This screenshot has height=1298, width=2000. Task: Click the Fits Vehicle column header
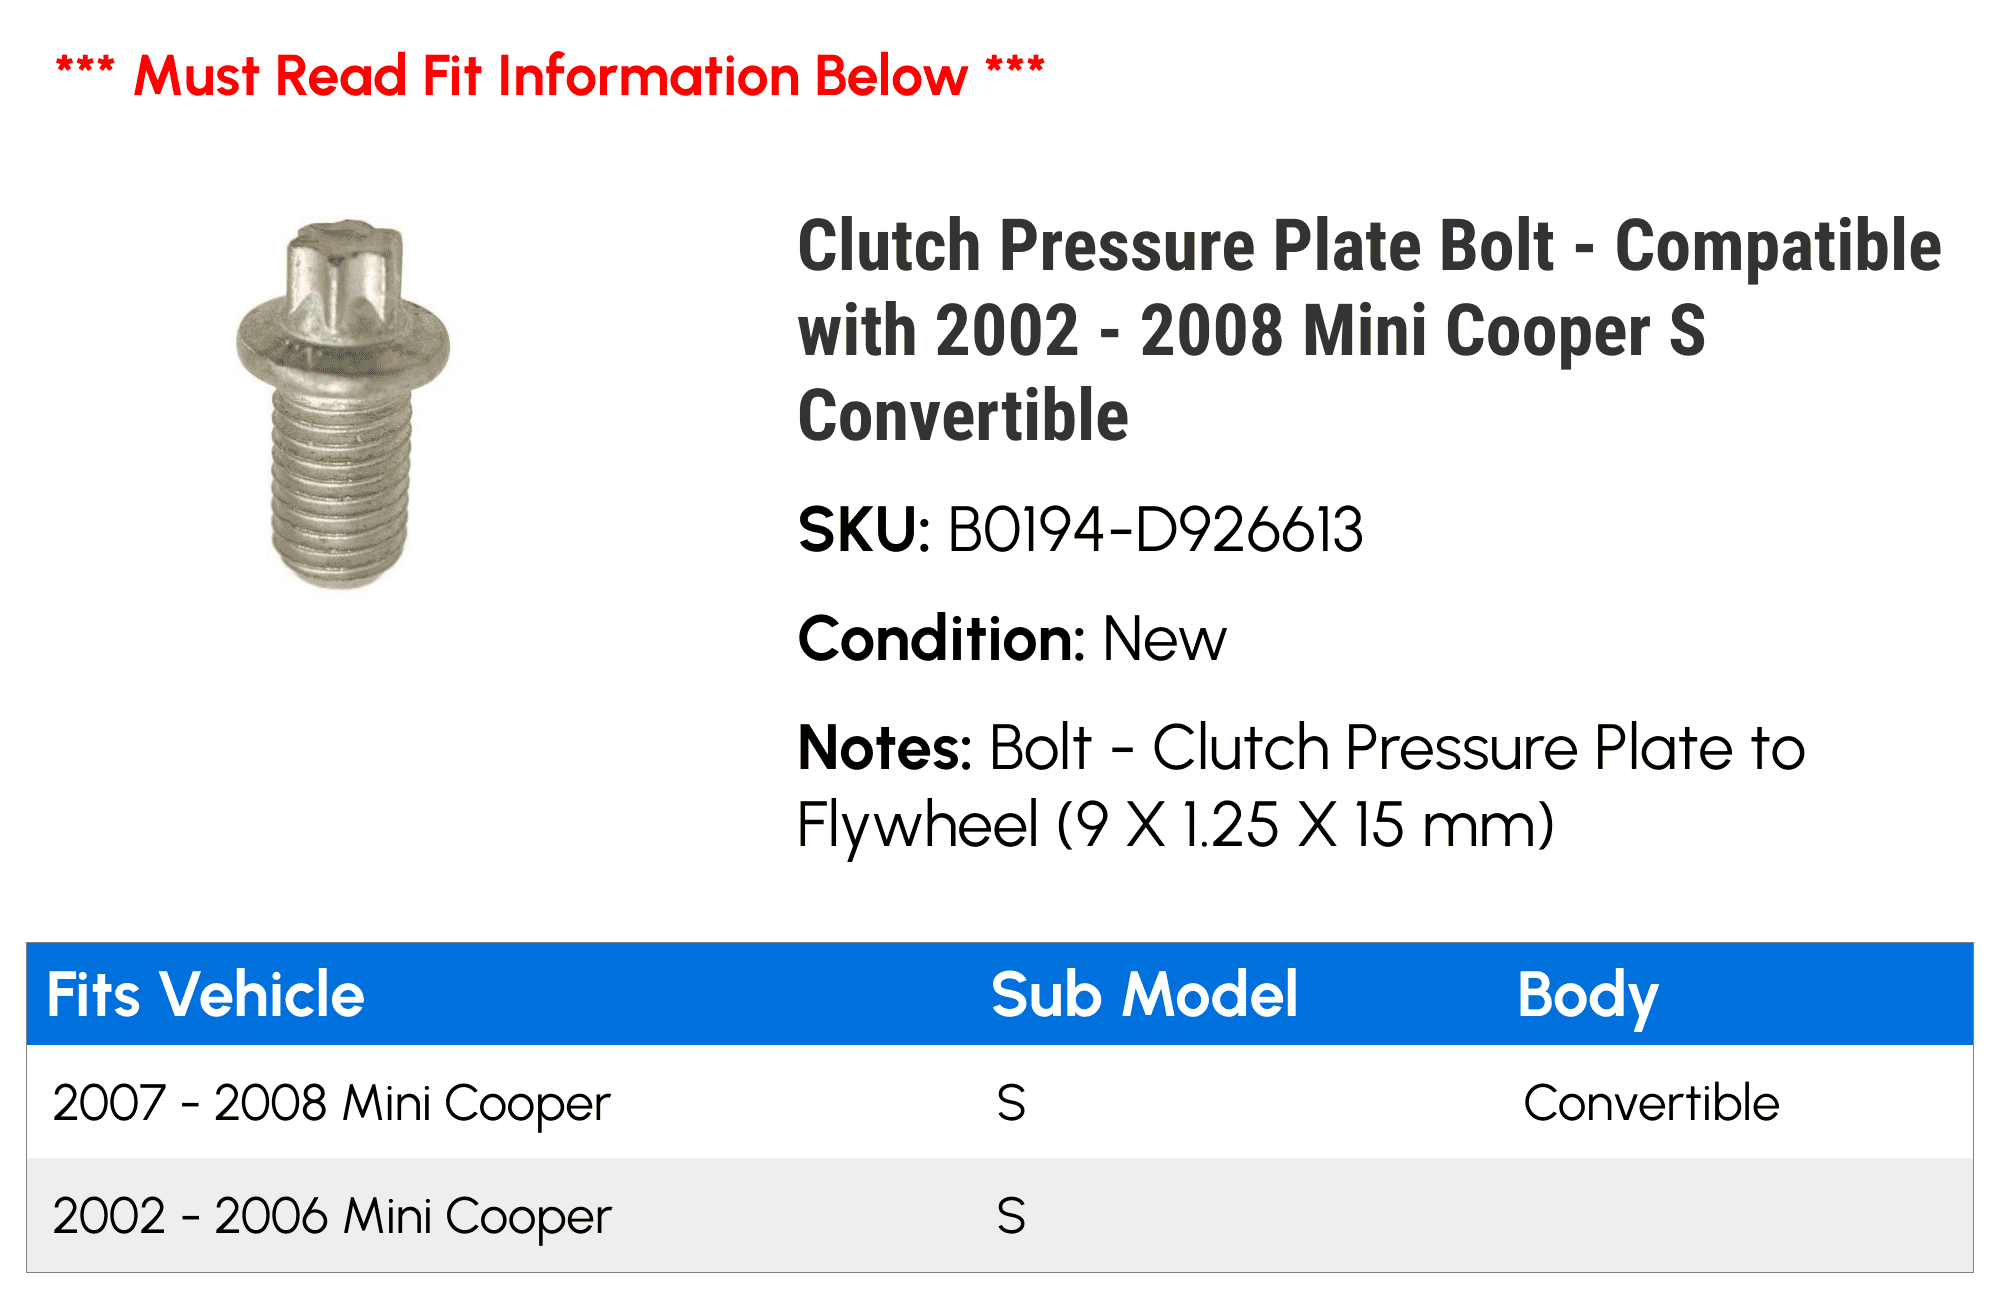(206, 995)
